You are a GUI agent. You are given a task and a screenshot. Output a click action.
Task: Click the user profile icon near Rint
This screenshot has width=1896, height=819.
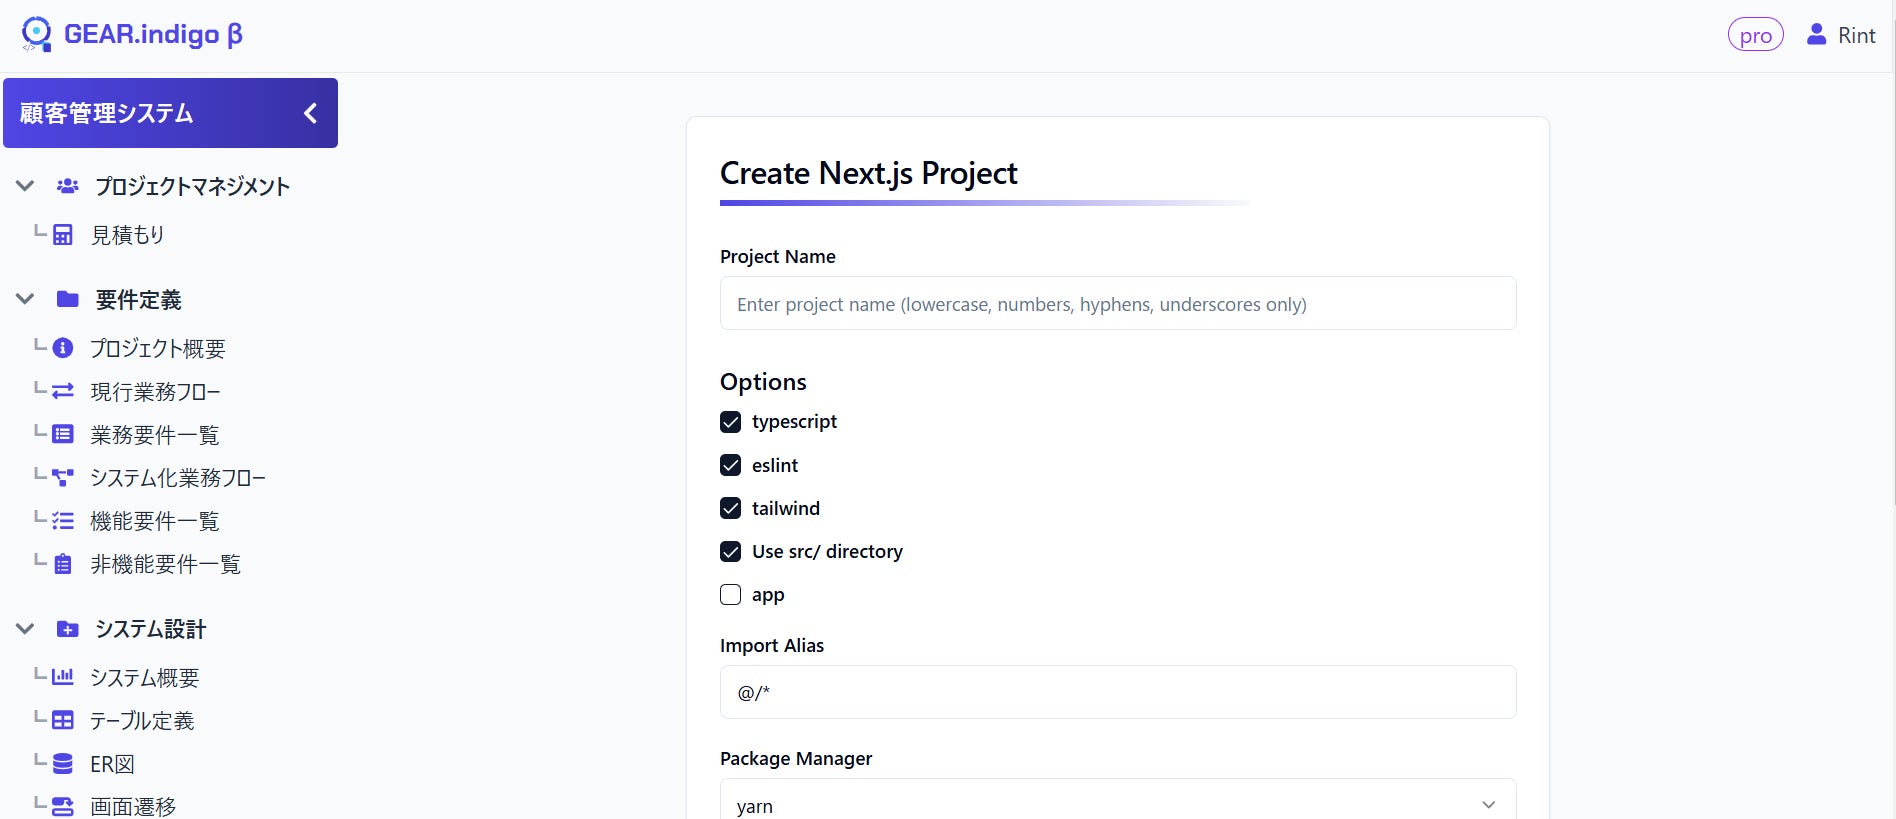coord(1816,35)
